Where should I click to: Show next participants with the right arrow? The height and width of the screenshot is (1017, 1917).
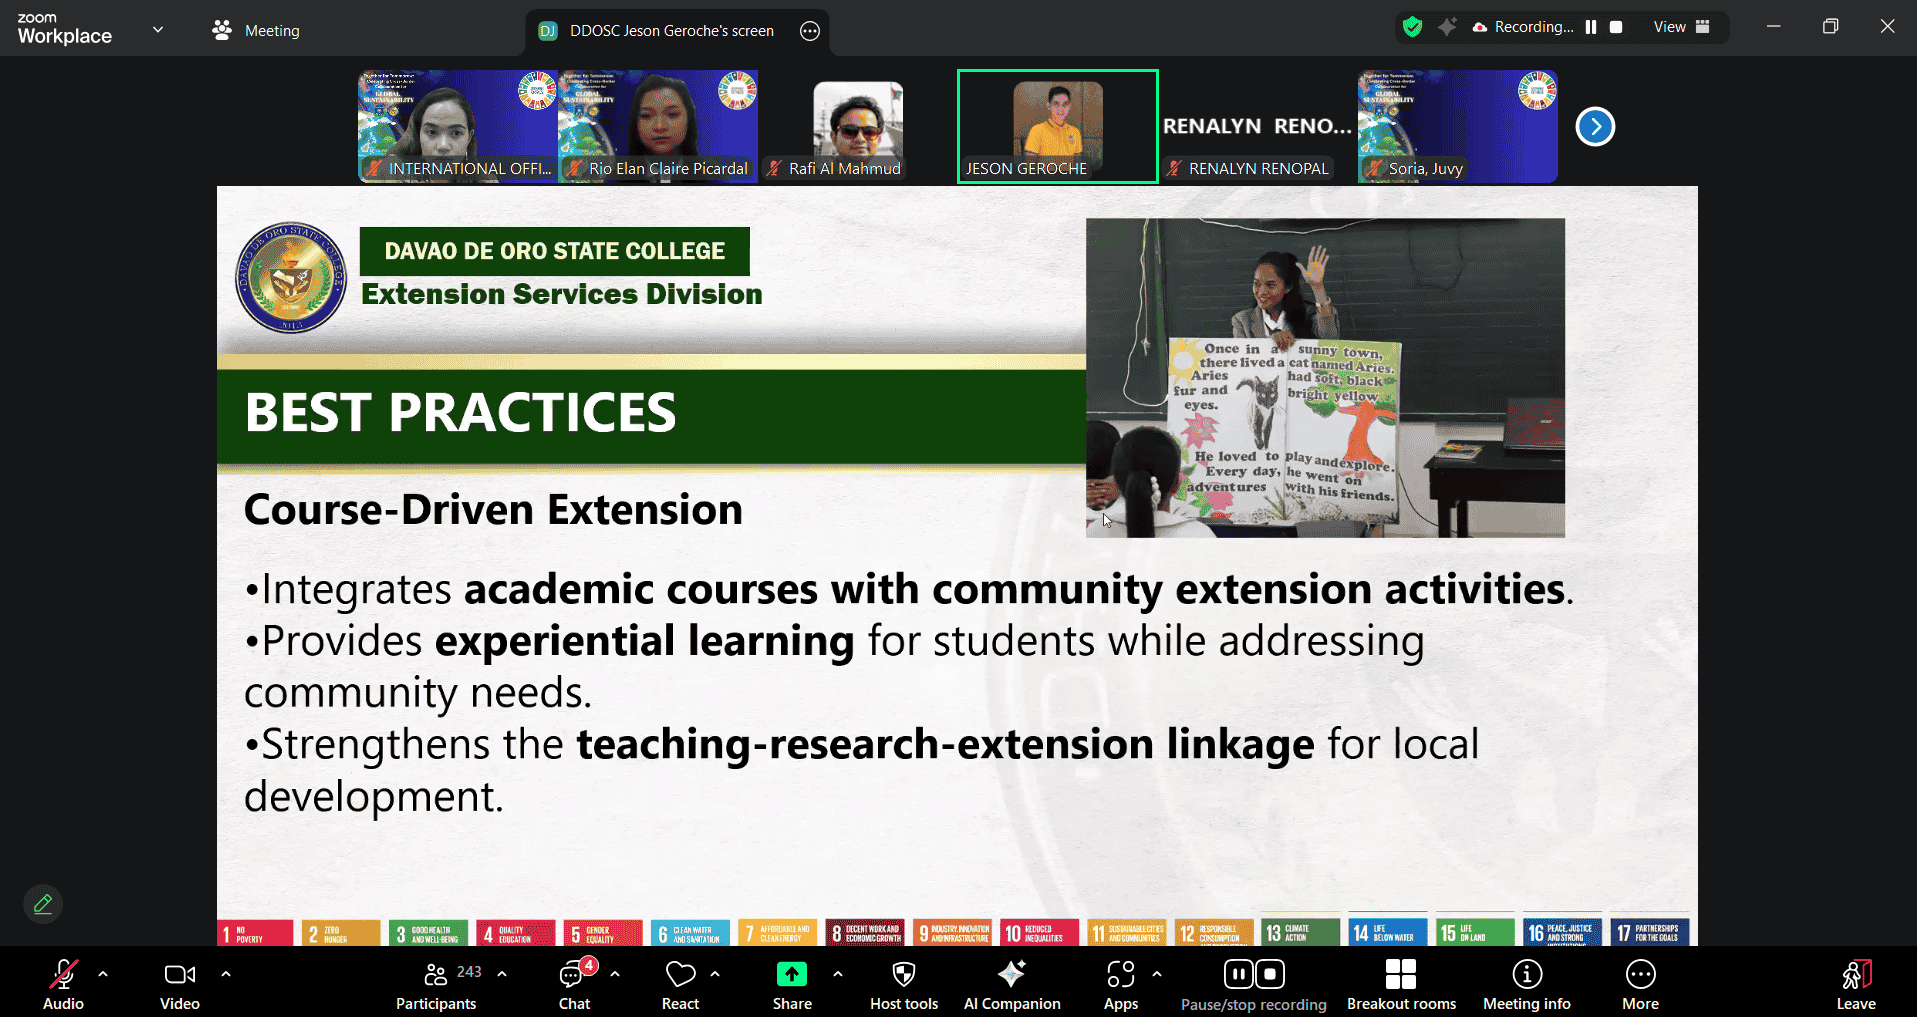tap(1595, 127)
